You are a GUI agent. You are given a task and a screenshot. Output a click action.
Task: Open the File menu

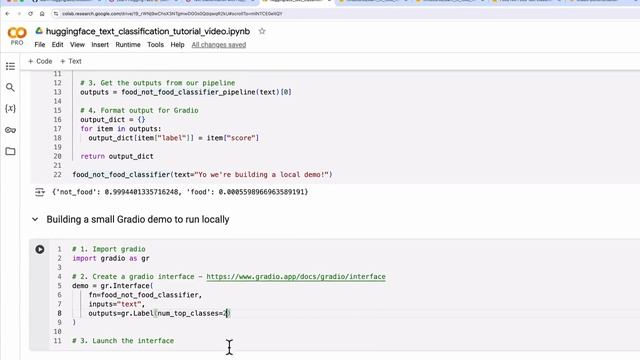coord(40,44)
